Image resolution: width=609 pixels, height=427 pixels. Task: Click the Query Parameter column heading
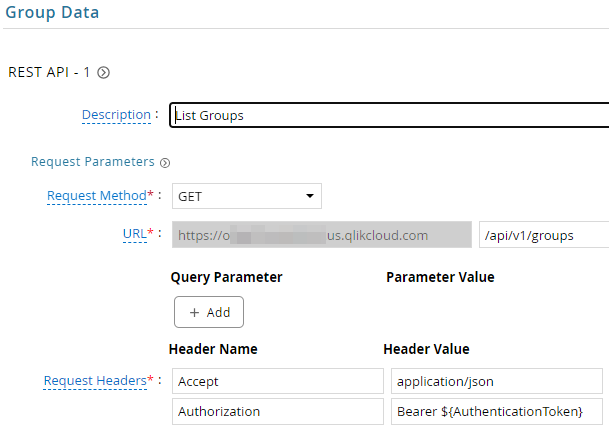[x=226, y=277]
